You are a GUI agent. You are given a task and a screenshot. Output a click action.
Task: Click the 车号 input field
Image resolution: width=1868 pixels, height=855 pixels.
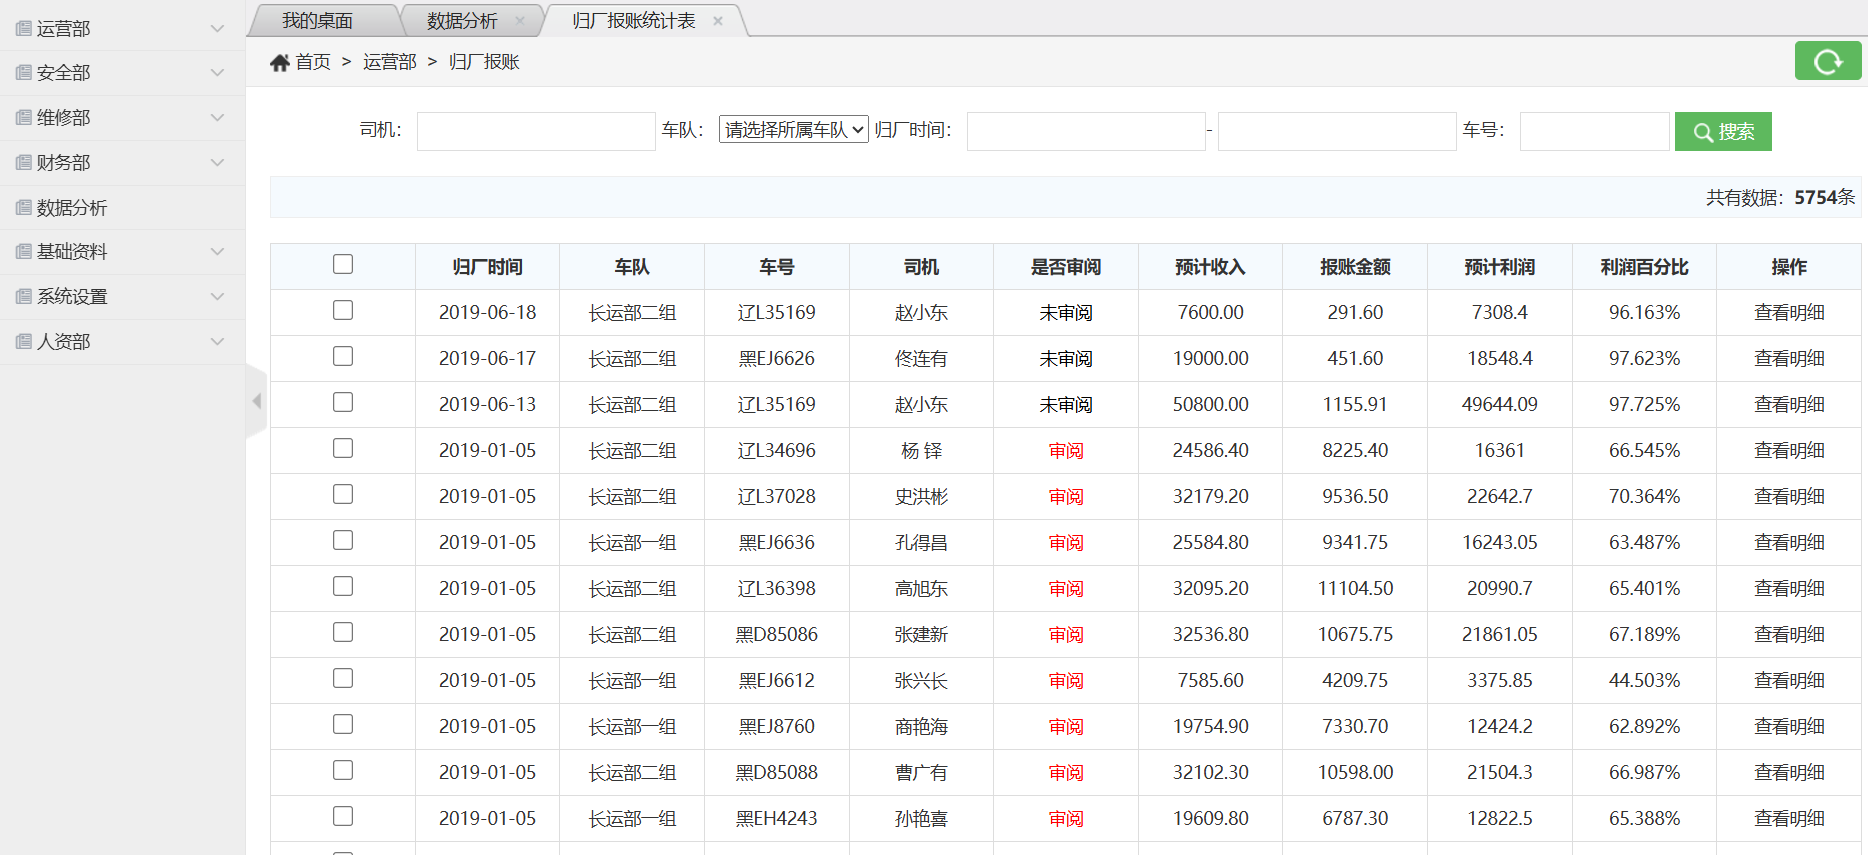coord(1593,131)
